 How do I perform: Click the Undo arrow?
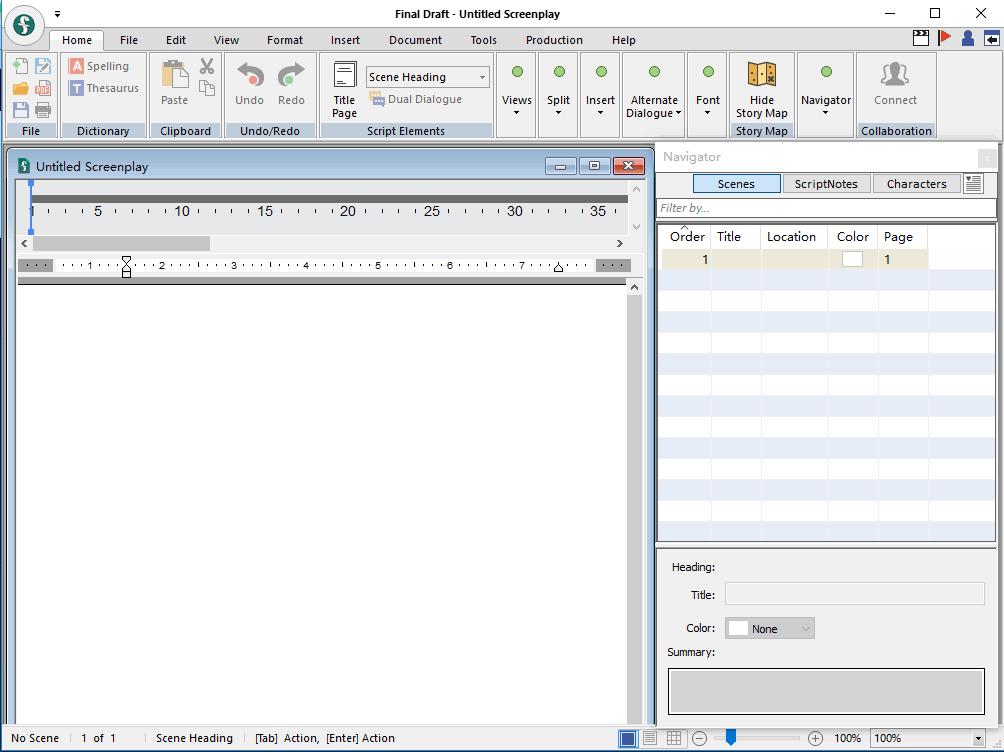[249, 83]
